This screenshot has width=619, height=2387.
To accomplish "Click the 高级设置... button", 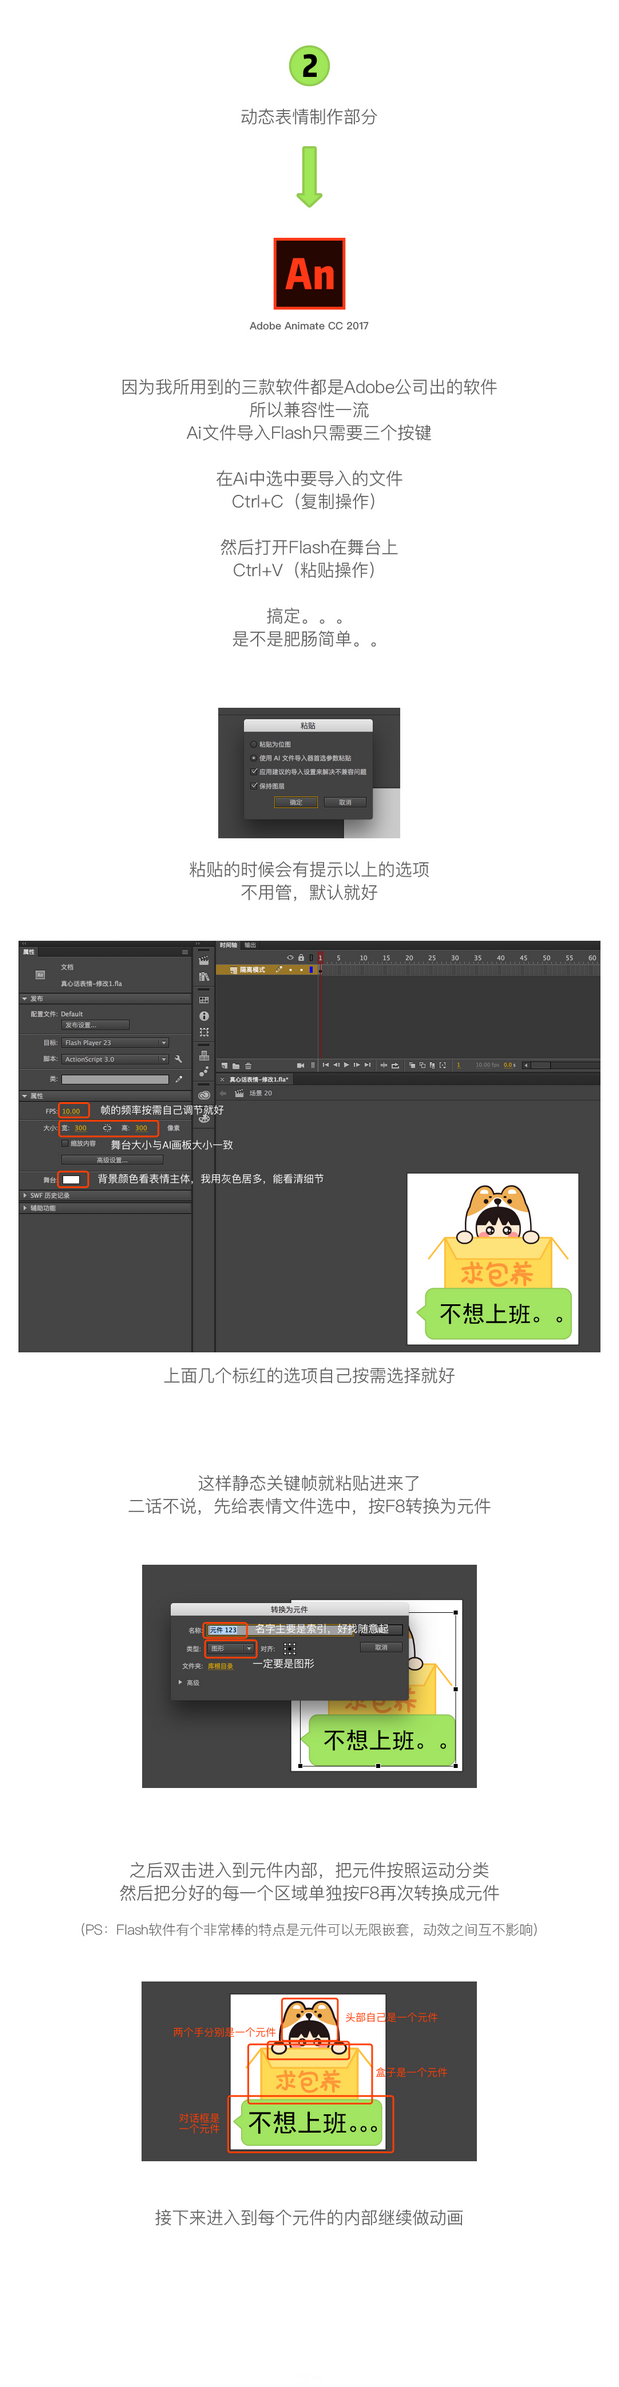I will click(x=110, y=1160).
